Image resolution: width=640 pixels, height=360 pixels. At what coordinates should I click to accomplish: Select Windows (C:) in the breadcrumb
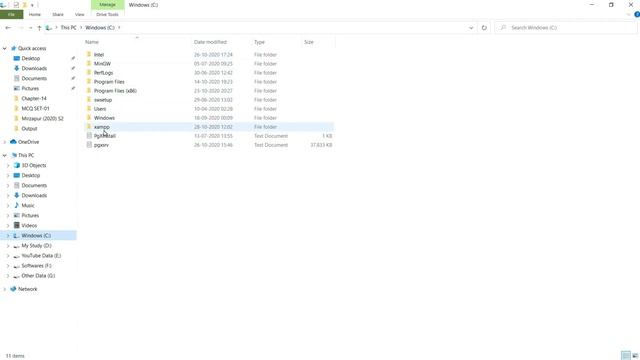coord(100,28)
